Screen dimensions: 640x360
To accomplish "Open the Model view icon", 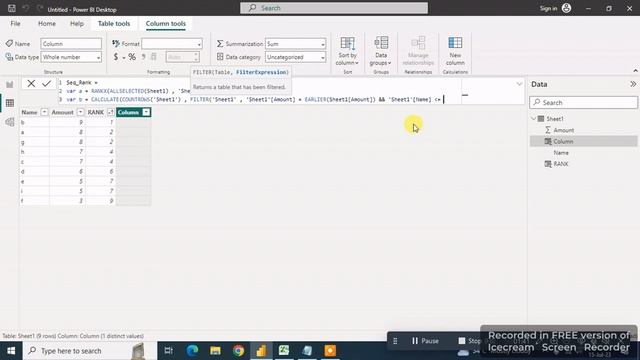I will [x=10, y=122].
